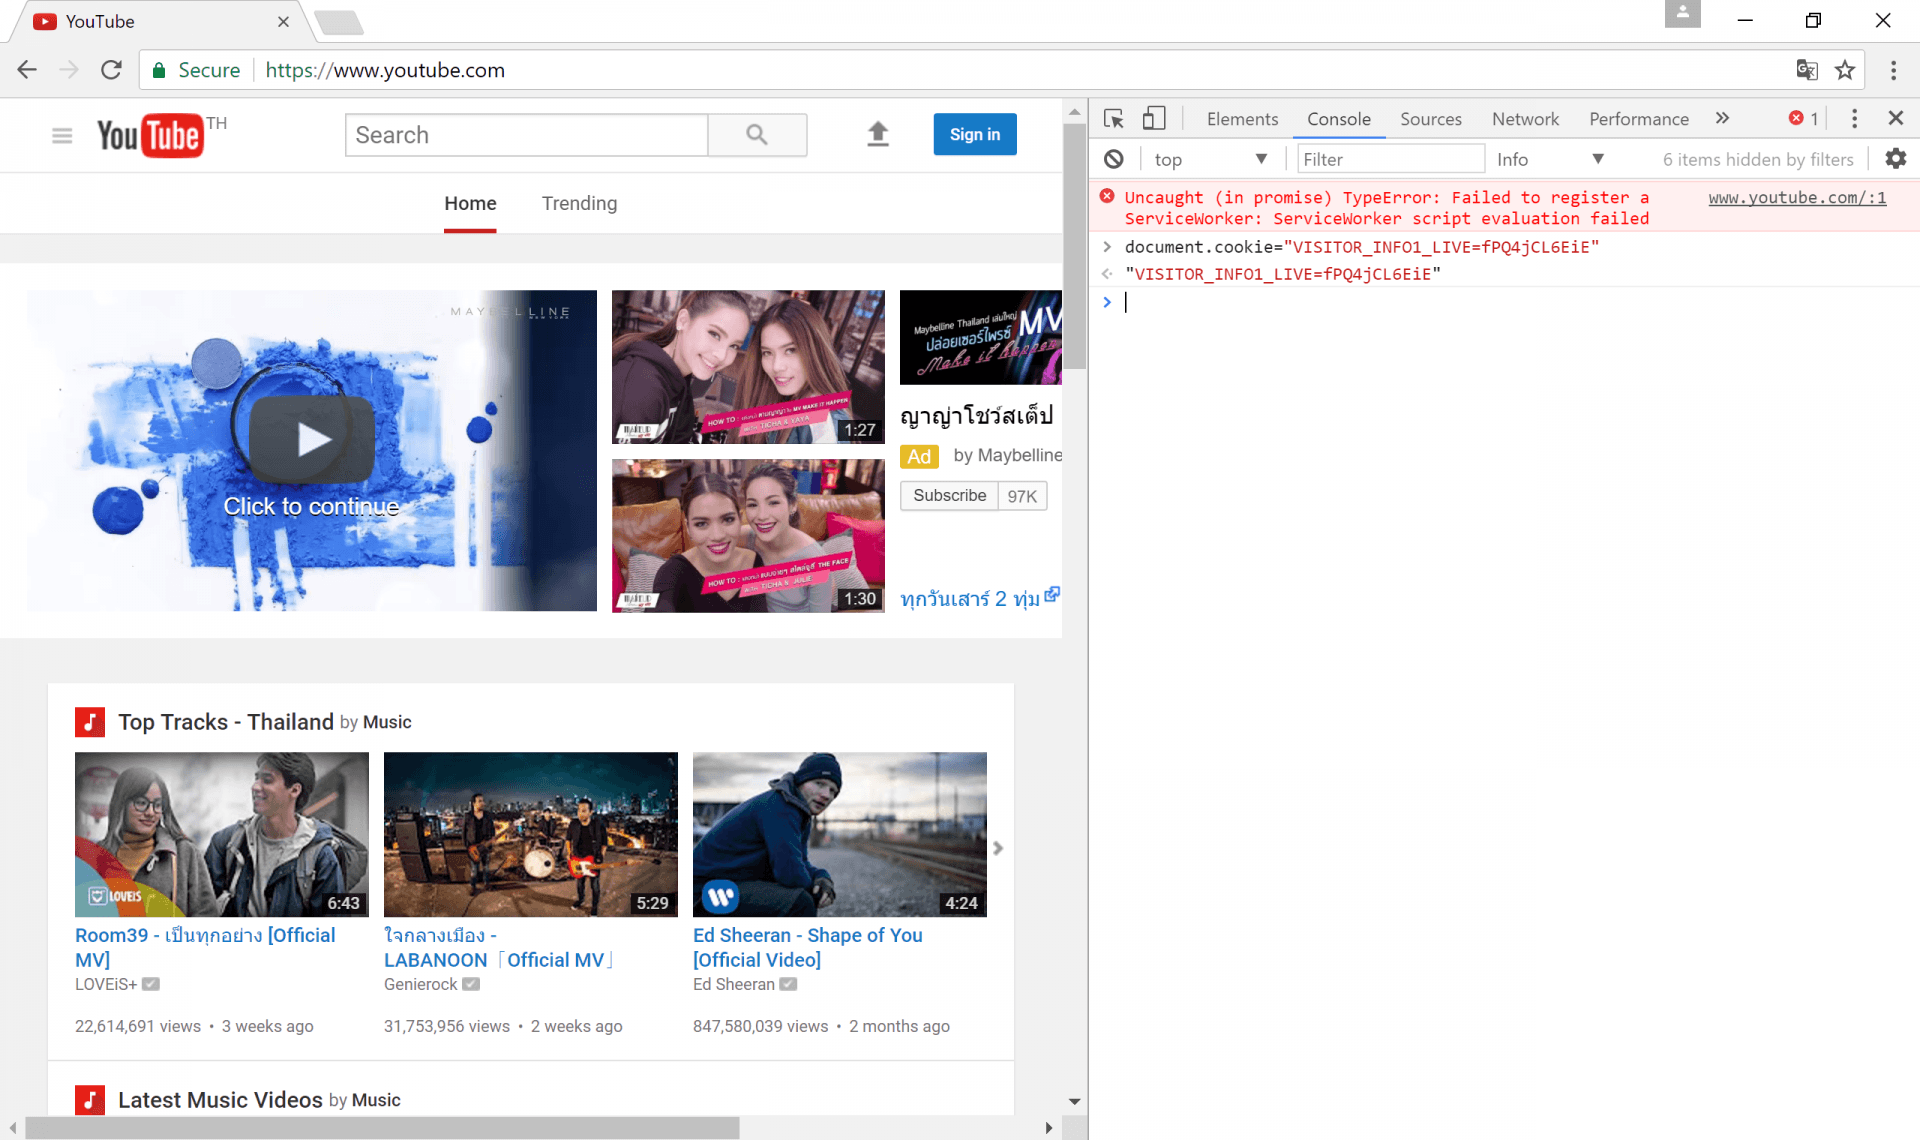This screenshot has width=1920, height=1140.
Task: Click the browser forward arrow
Action: [69, 70]
